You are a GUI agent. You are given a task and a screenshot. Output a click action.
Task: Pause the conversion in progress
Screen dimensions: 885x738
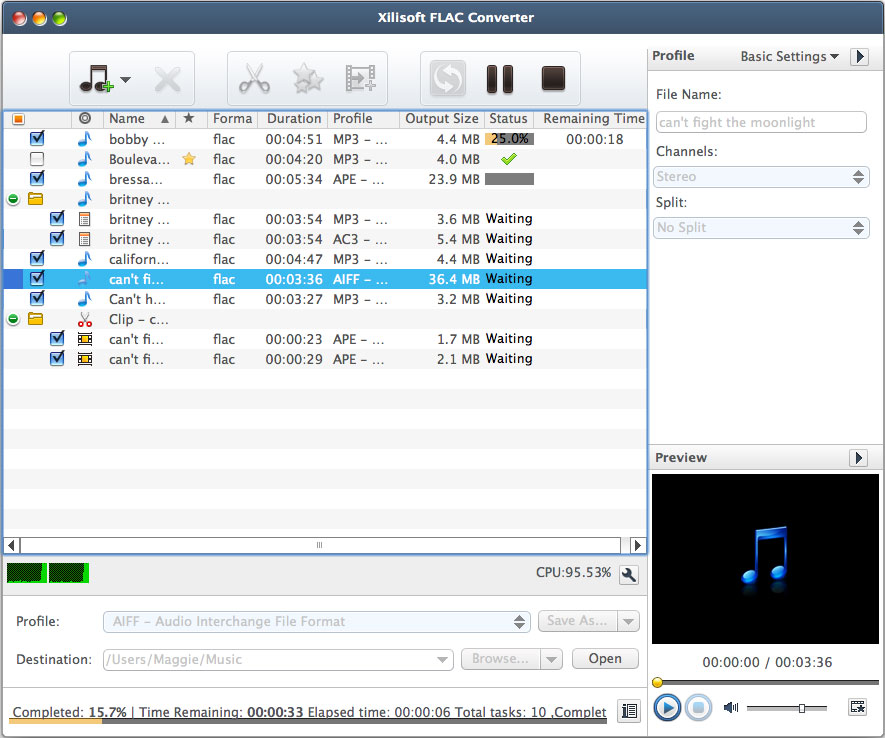coord(499,79)
